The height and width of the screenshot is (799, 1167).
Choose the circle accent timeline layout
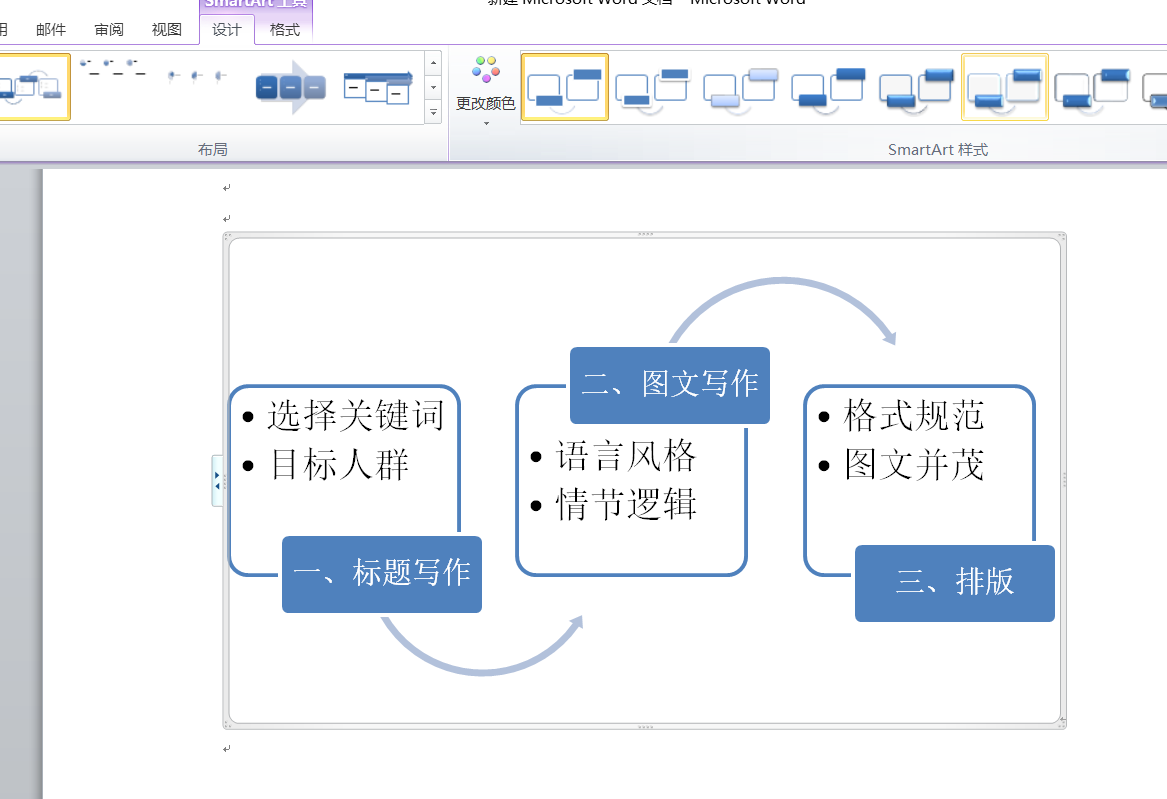pyautogui.click(x=197, y=76)
